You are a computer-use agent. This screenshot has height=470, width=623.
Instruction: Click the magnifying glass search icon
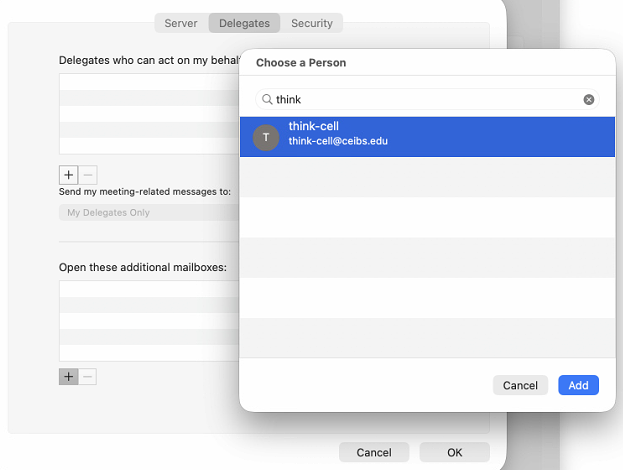pos(267,100)
